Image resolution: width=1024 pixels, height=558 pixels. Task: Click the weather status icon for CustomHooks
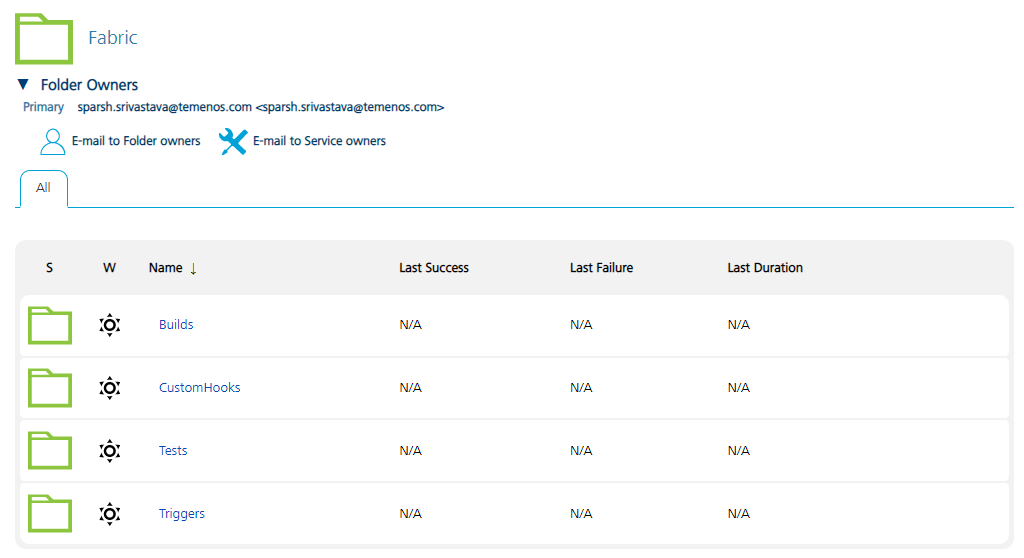tap(110, 388)
